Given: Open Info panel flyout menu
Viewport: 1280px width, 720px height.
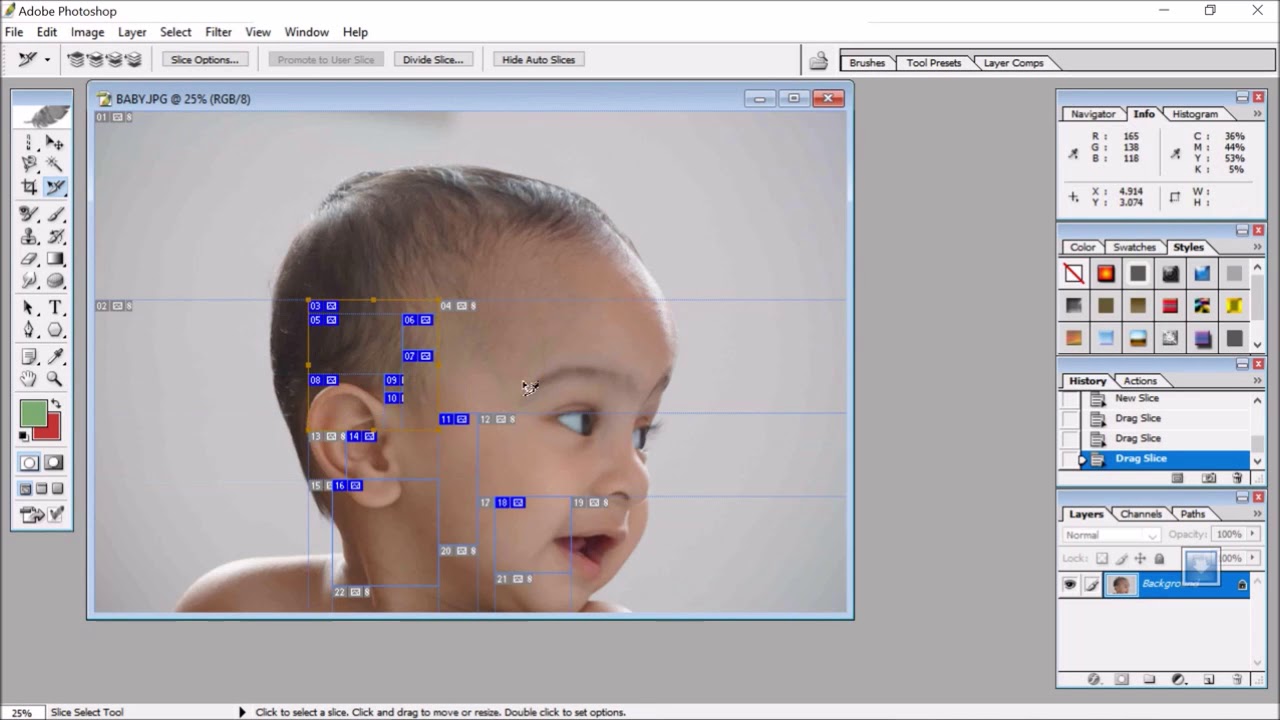Looking at the screenshot, I should [1258, 114].
